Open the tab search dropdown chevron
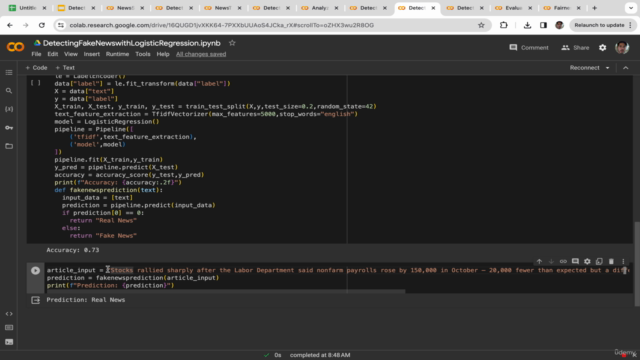 point(631,8)
